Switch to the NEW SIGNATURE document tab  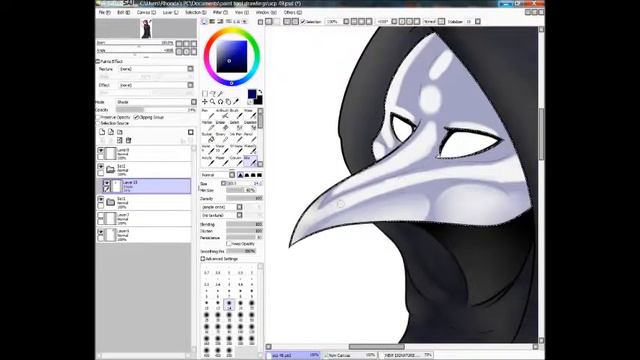click(407, 356)
